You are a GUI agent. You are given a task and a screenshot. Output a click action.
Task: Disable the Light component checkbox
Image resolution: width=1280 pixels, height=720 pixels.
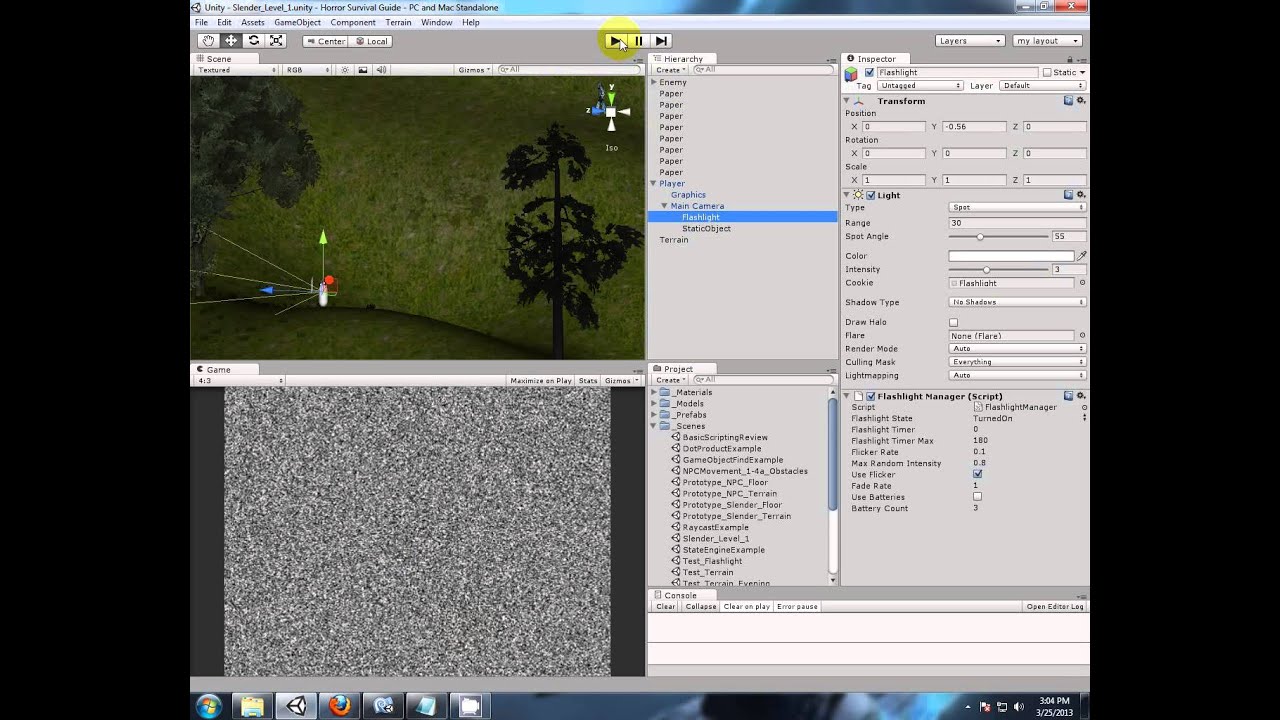pyautogui.click(x=870, y=195)
